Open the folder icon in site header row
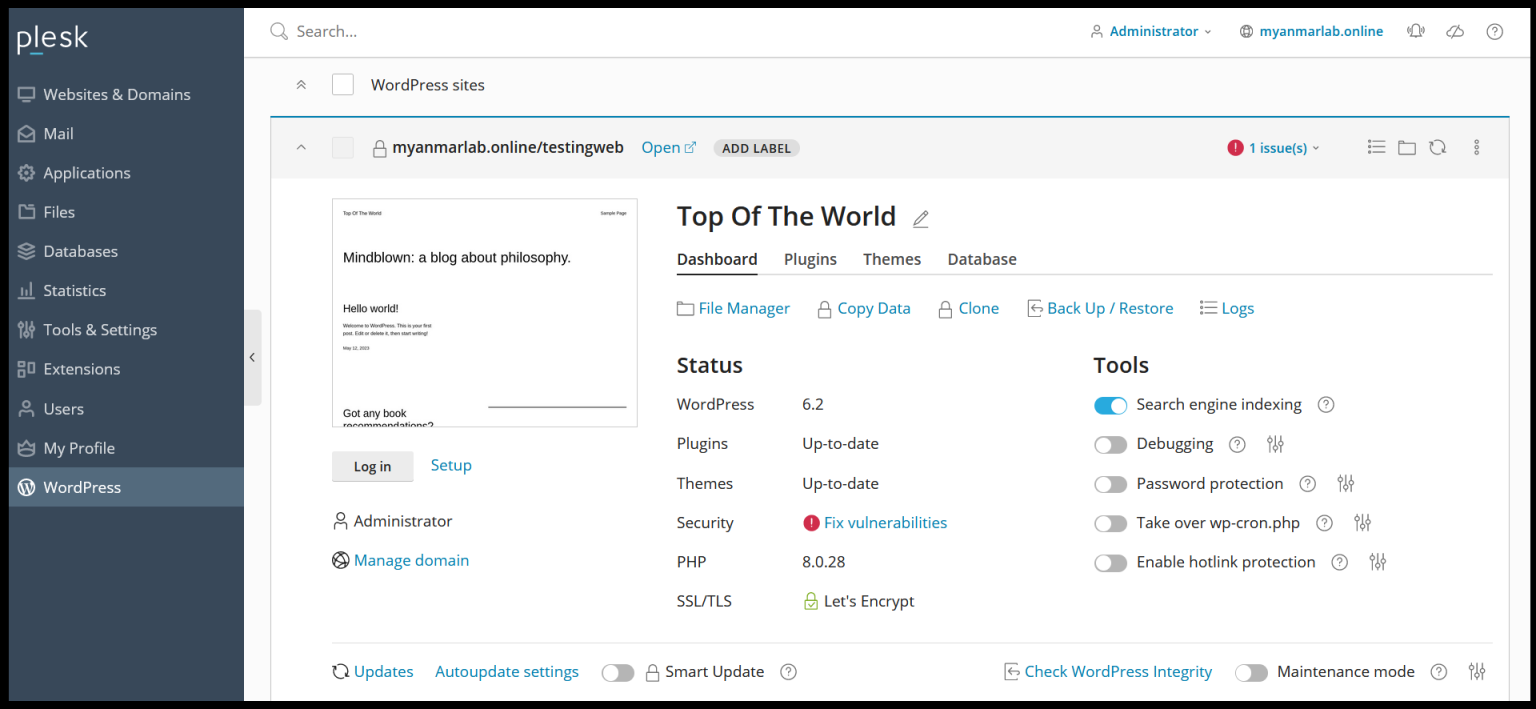The image size is (1536, 709). 1407,147
